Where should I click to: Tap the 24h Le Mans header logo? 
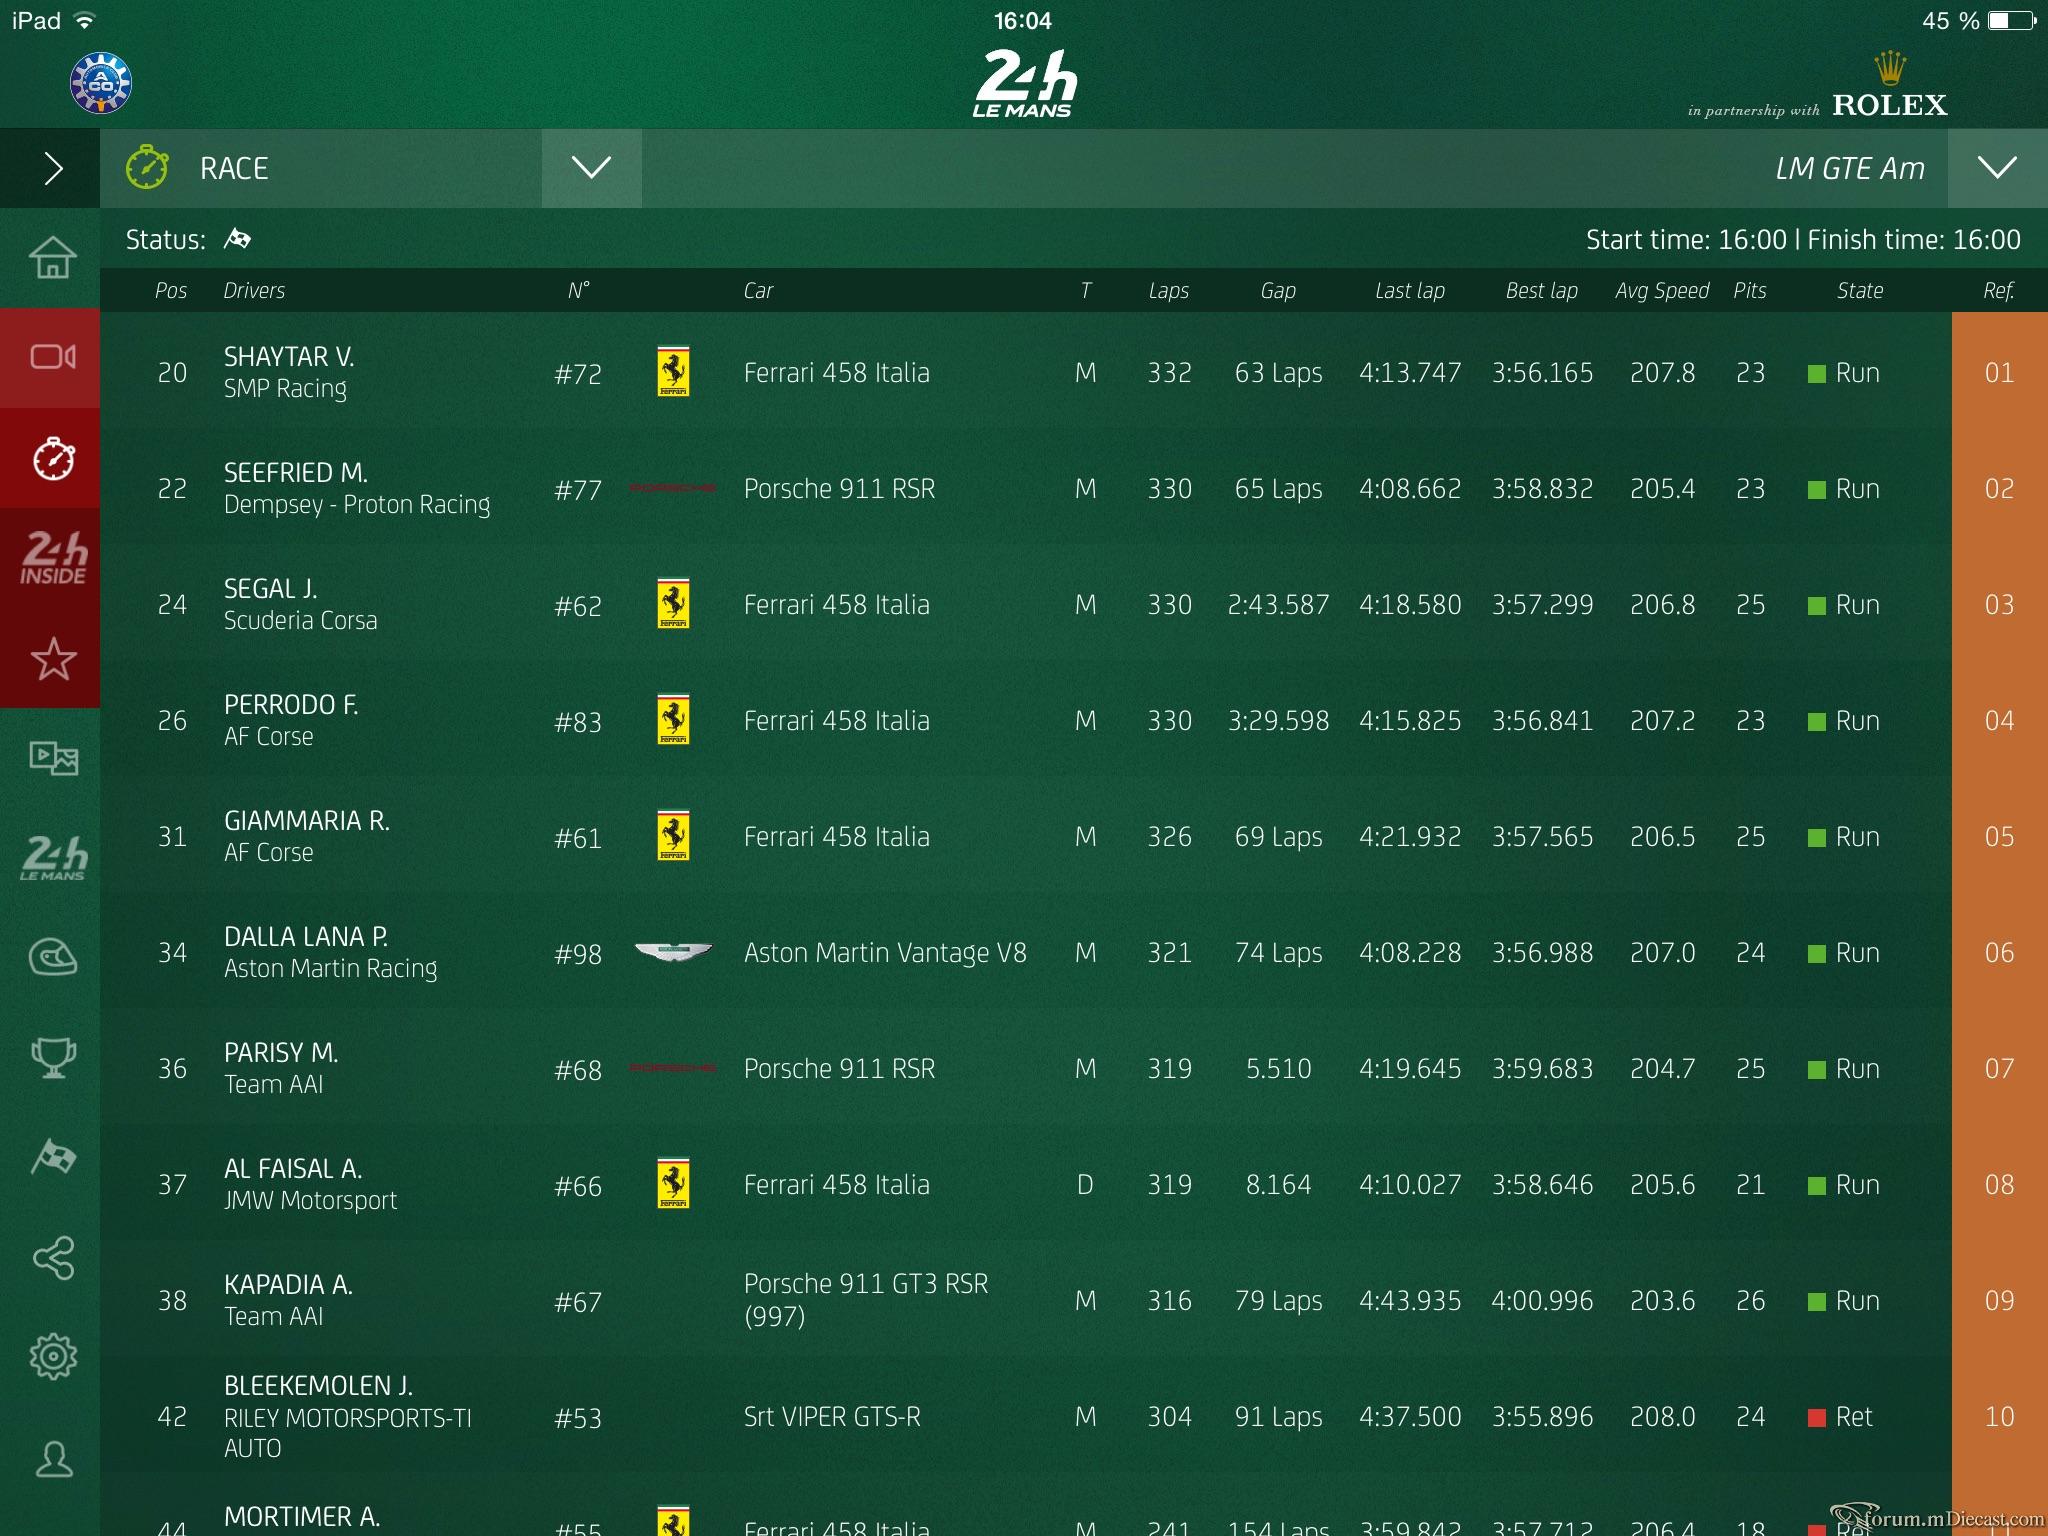tap(1023, 83)
